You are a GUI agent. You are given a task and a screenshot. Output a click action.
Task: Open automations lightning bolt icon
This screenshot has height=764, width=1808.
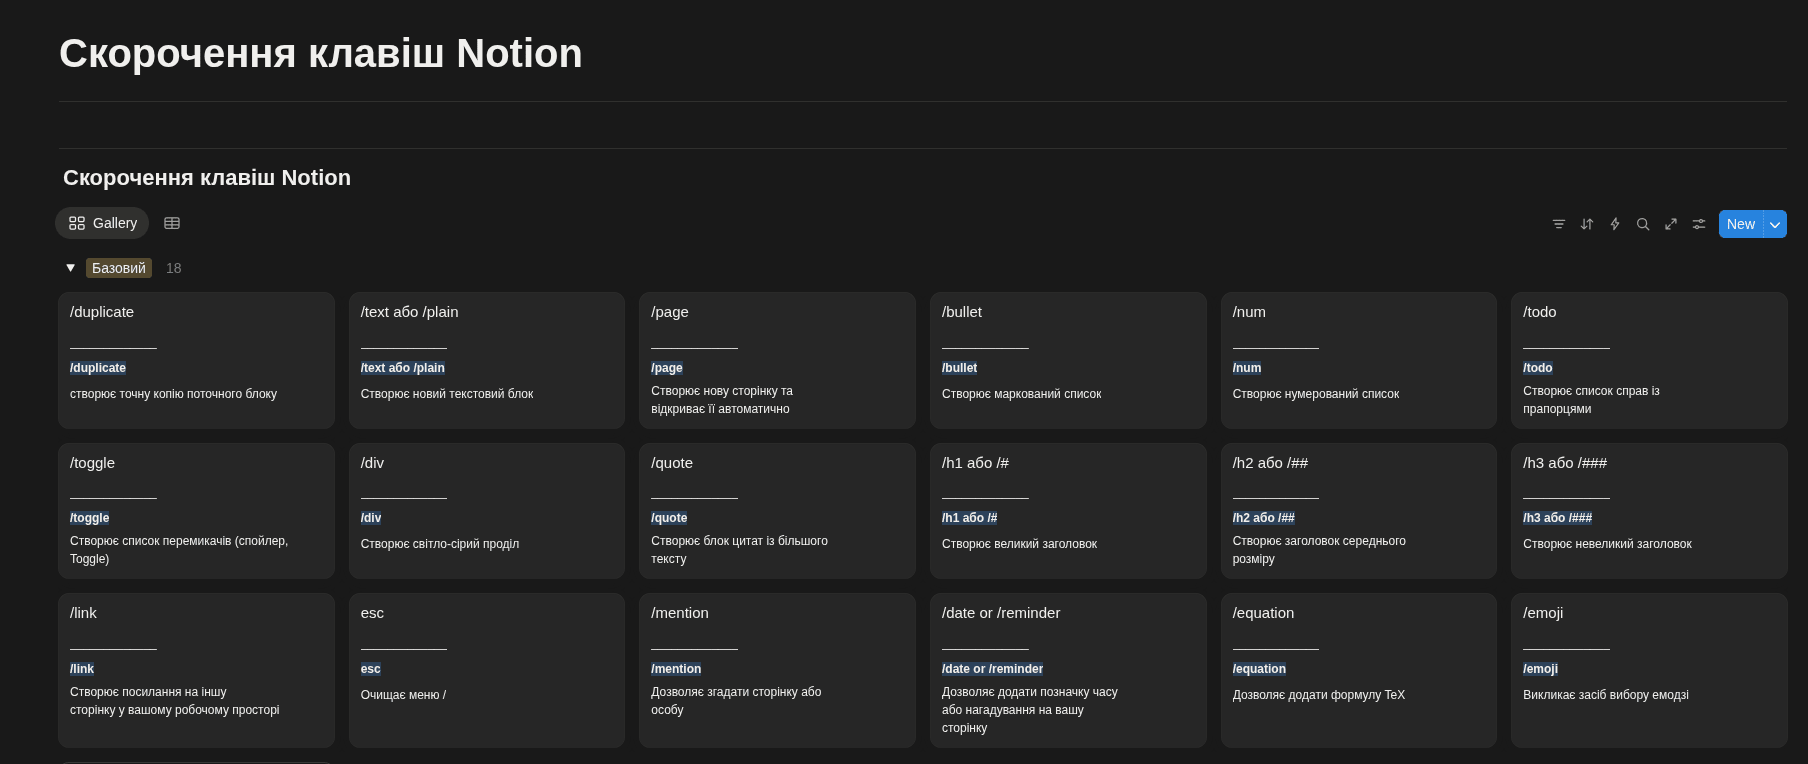tap(1614, 224)
